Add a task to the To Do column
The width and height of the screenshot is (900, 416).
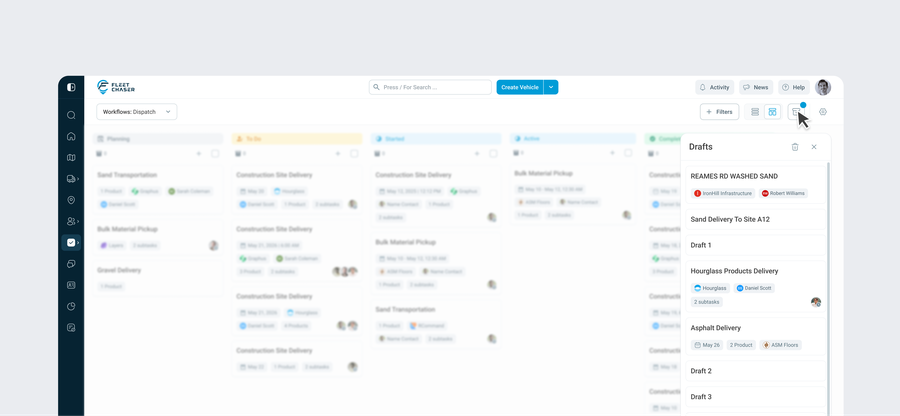point(338,154)
